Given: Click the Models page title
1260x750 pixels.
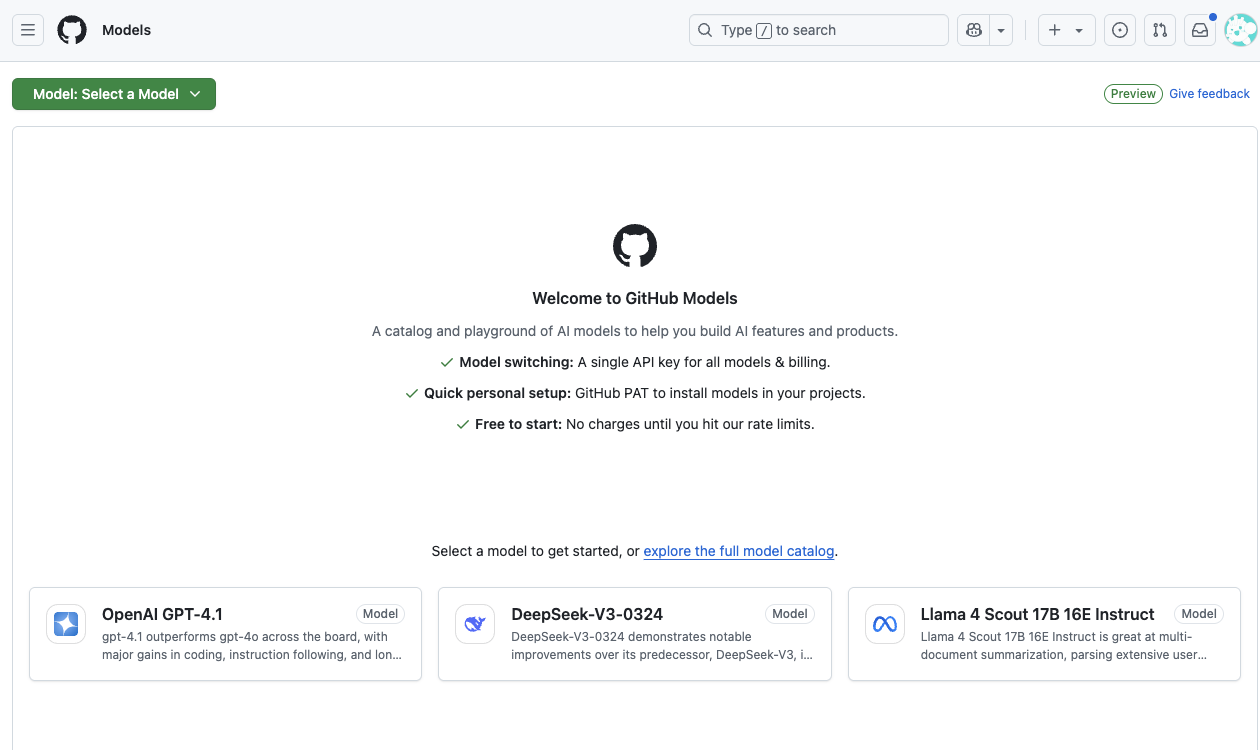Looking at the screenshot, I should 126,30.
